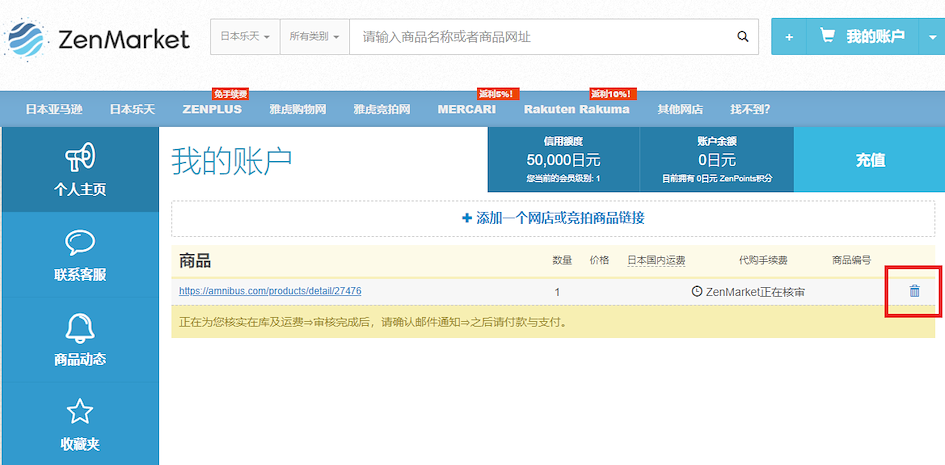This screenshot has height=465, width=945.
Task: Click the 我的账户 button
Action: pyautogui.click(x=862, y=37)
